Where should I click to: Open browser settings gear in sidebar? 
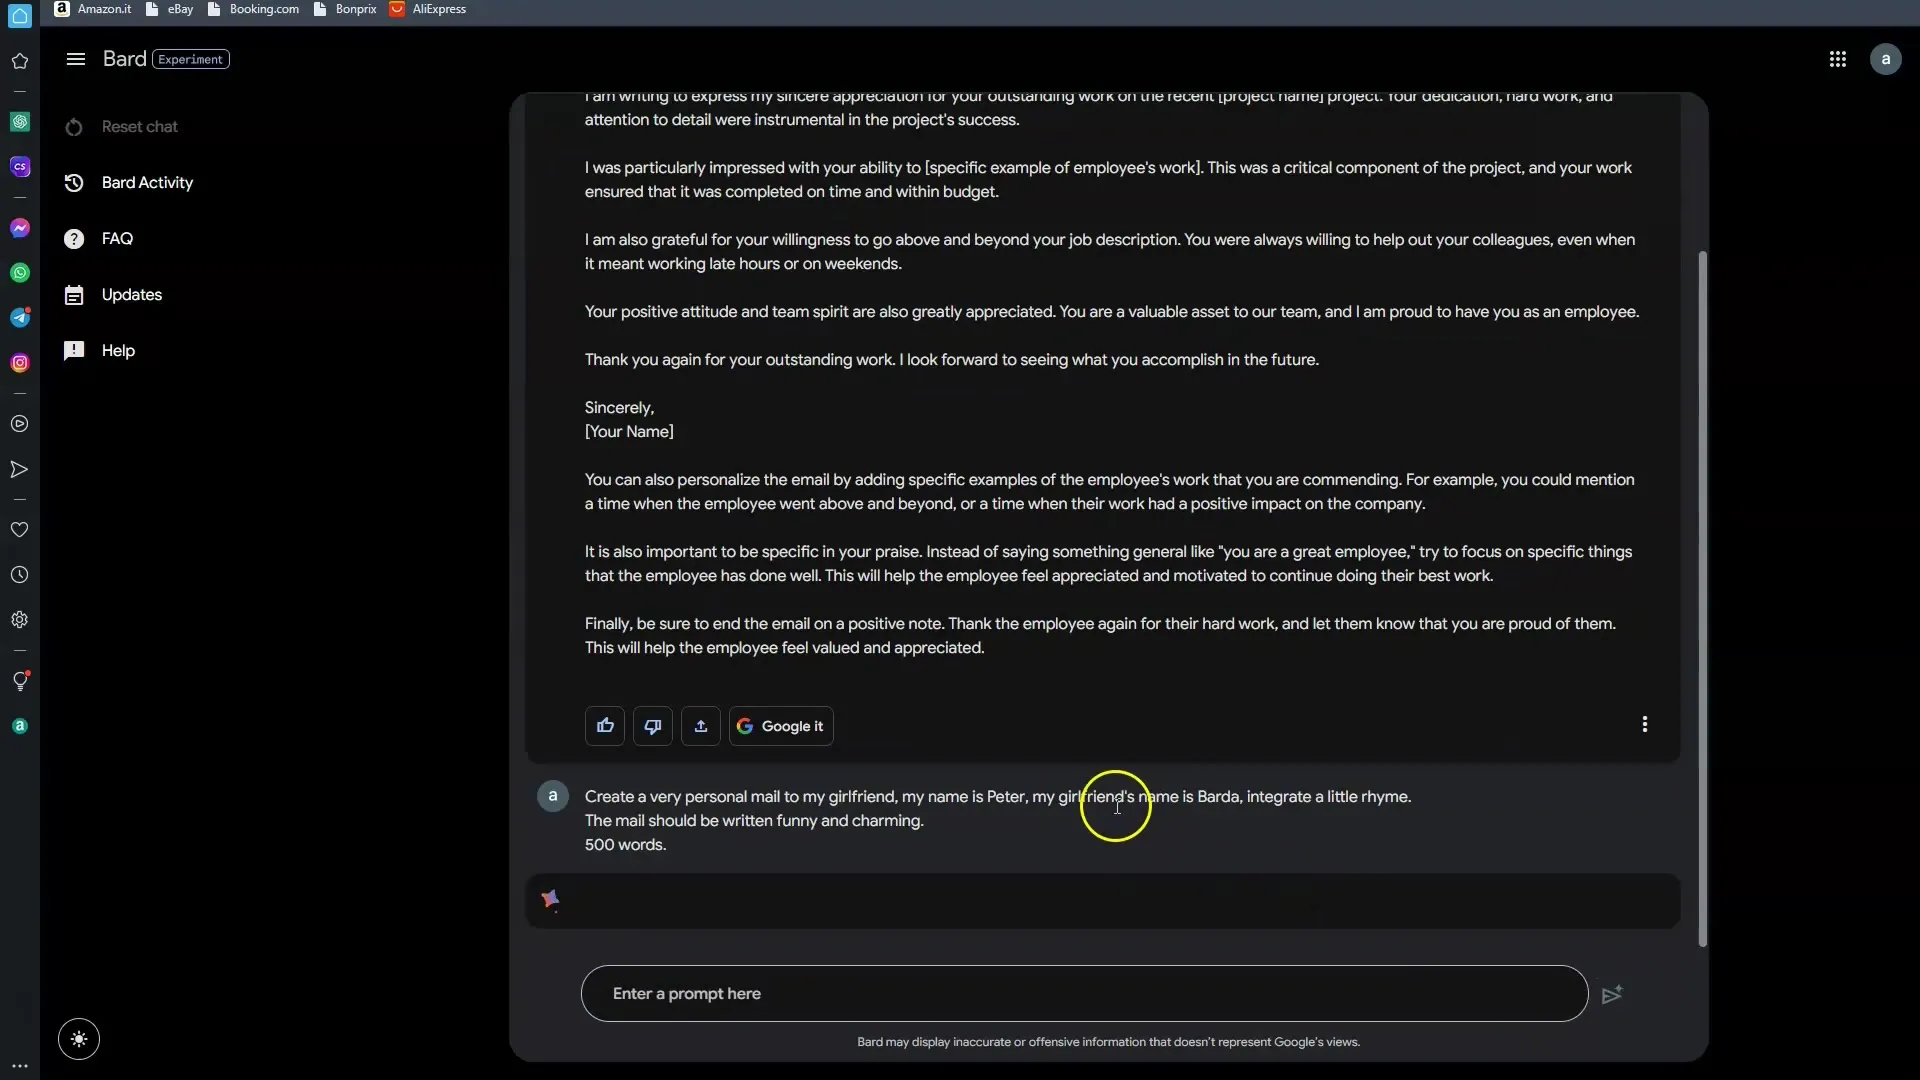tap(19, 620)
